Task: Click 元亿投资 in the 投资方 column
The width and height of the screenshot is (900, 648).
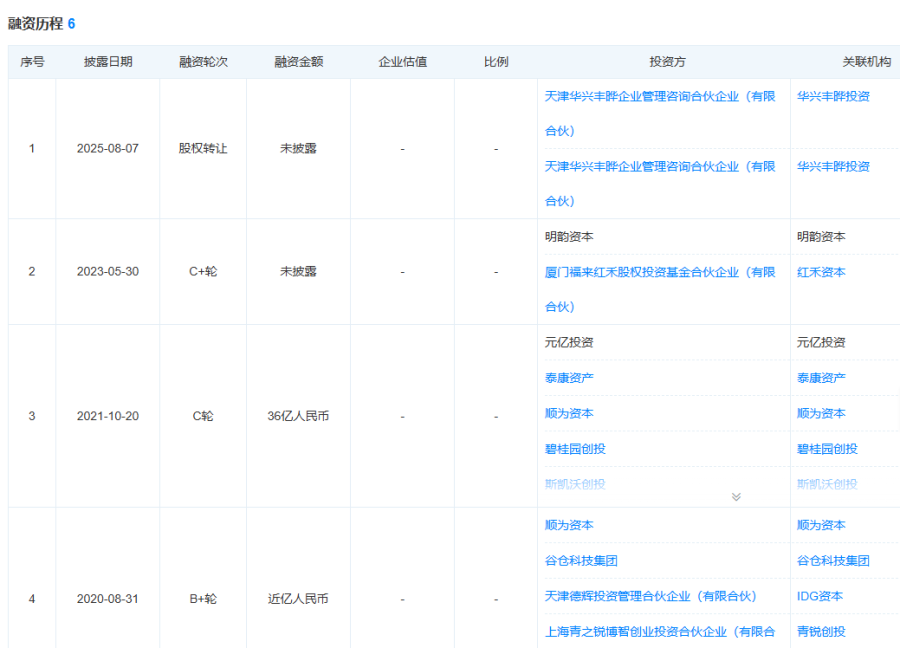Action: pos(569,342)
